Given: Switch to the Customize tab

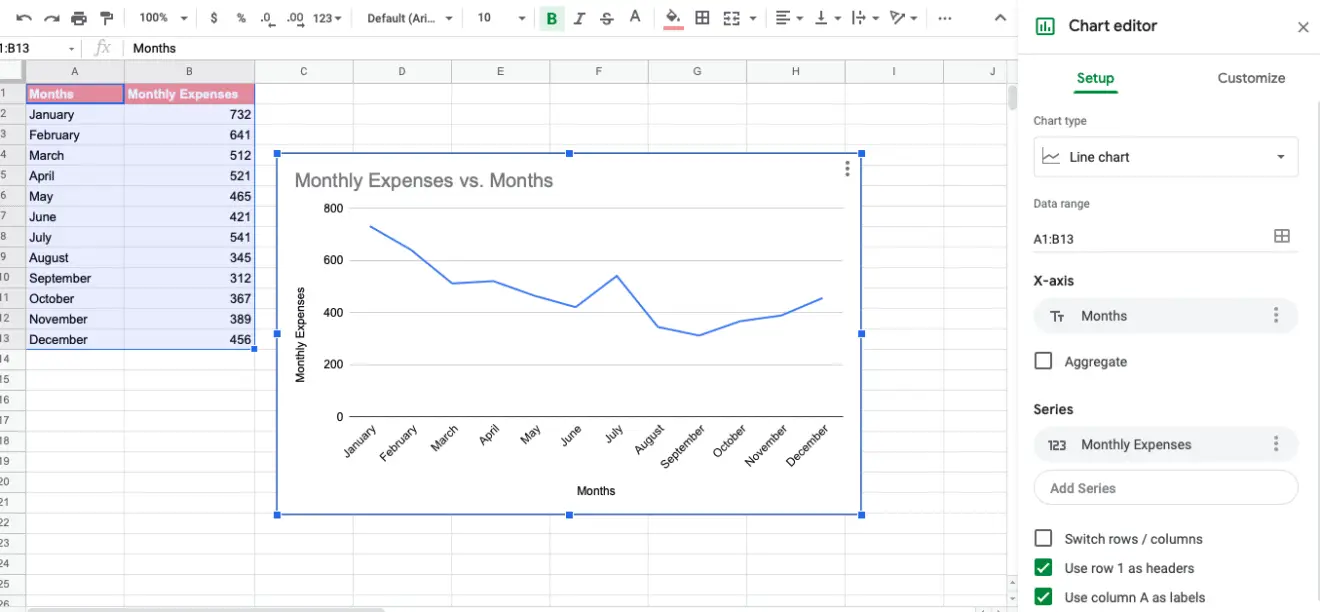Looking at the screenshot, I should point(1250,78).
